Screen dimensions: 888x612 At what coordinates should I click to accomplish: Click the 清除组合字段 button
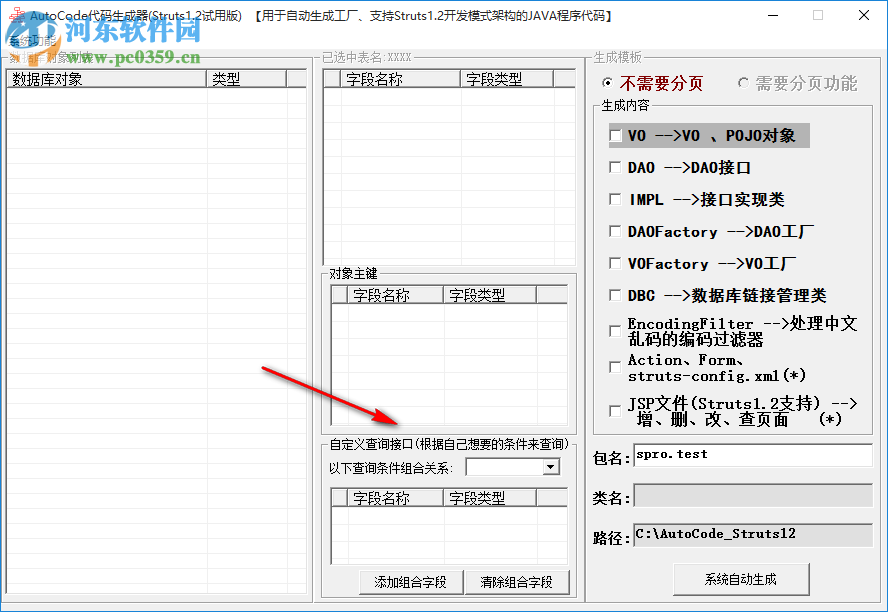[x=518, y=582]
